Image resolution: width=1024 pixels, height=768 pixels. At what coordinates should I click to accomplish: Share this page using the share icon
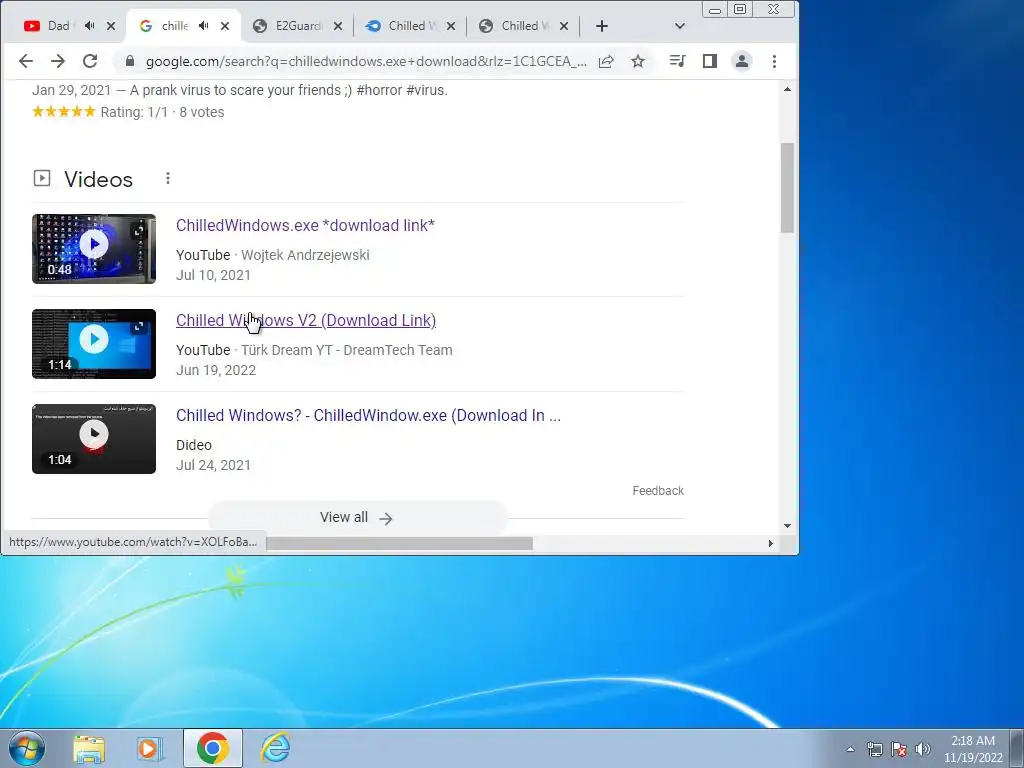click(606, 61)
